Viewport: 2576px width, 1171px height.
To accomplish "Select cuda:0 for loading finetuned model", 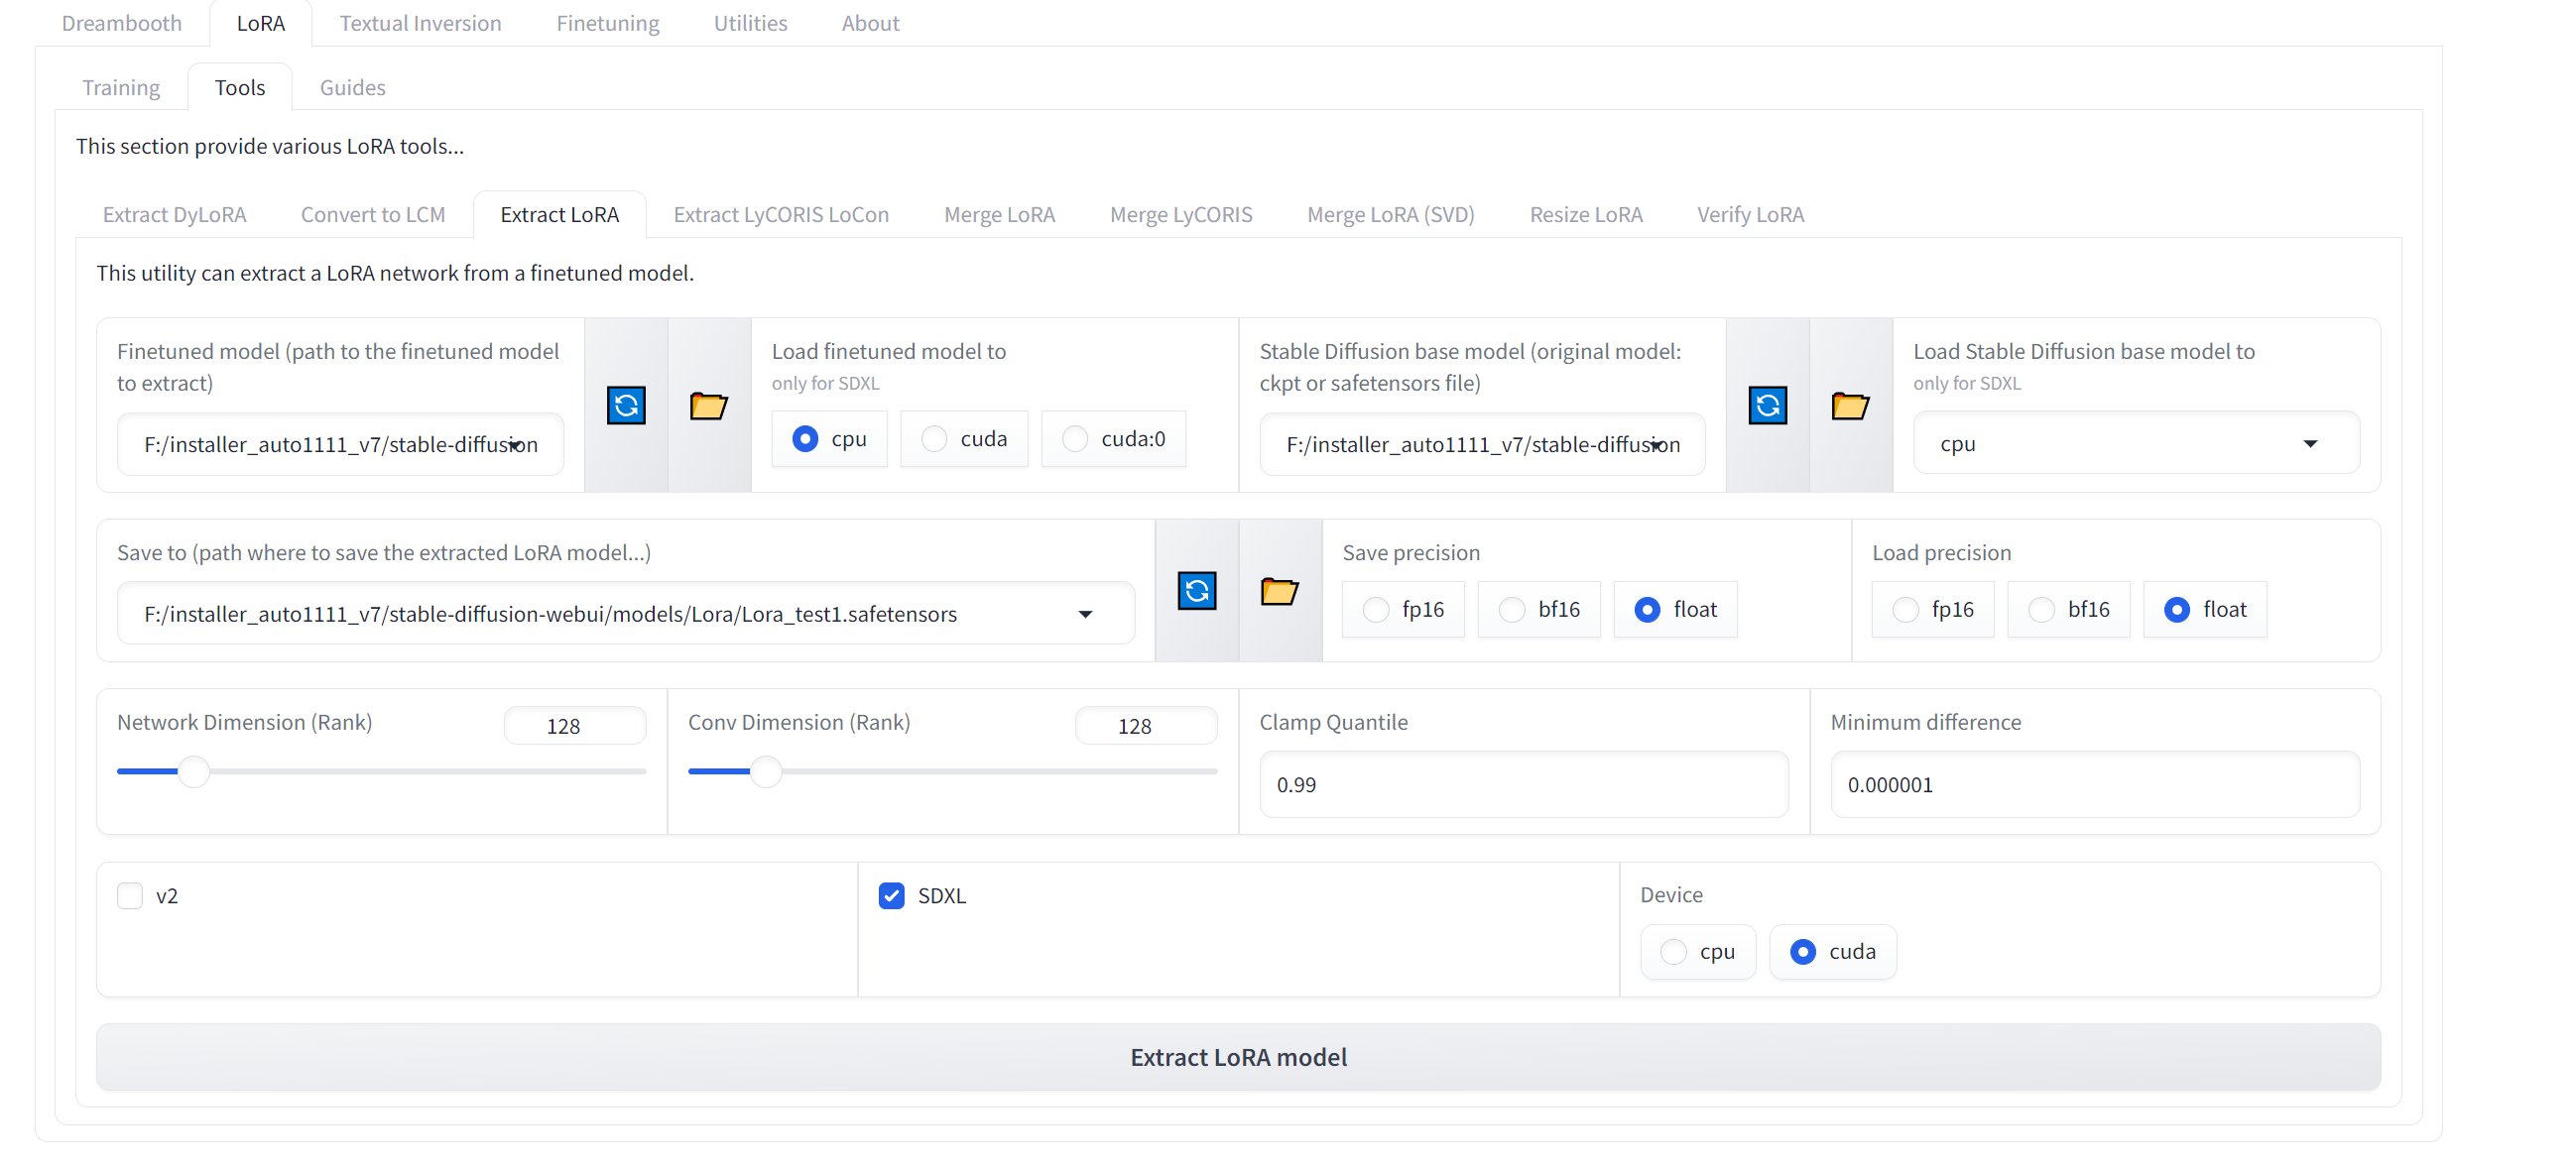I will click(x=1075, y=439).
